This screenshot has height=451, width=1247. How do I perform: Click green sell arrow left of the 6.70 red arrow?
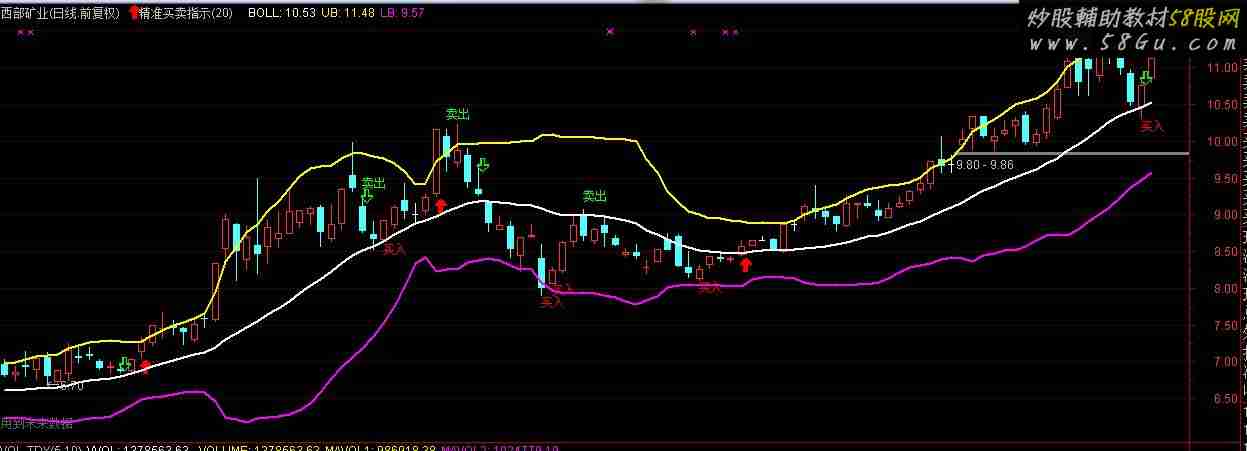click(x=123, y=365)
